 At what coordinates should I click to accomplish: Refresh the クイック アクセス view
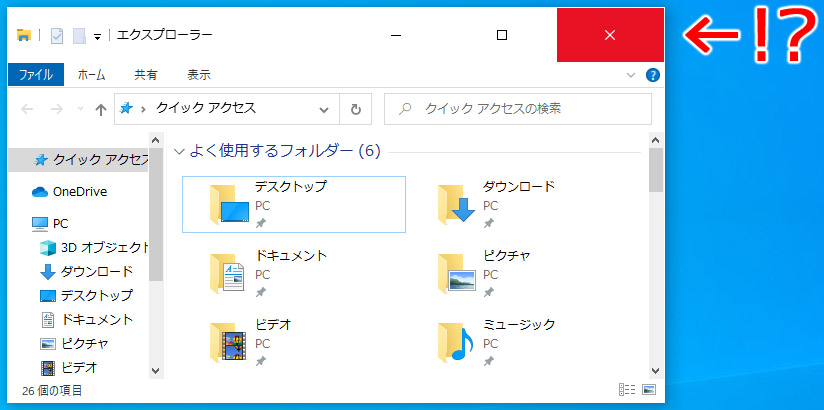coord(356,109)
